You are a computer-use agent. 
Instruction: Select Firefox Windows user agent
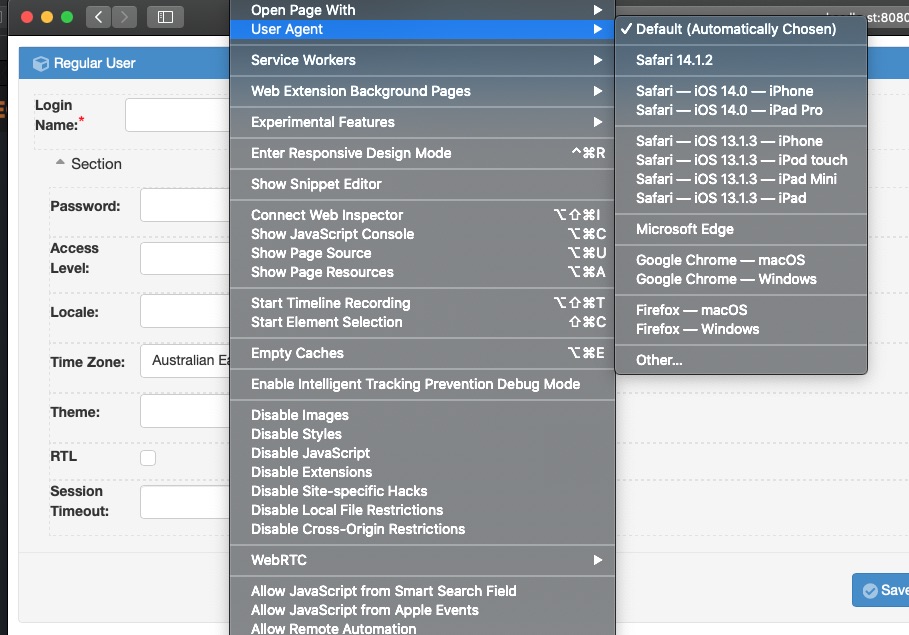(x=741, y=329)
